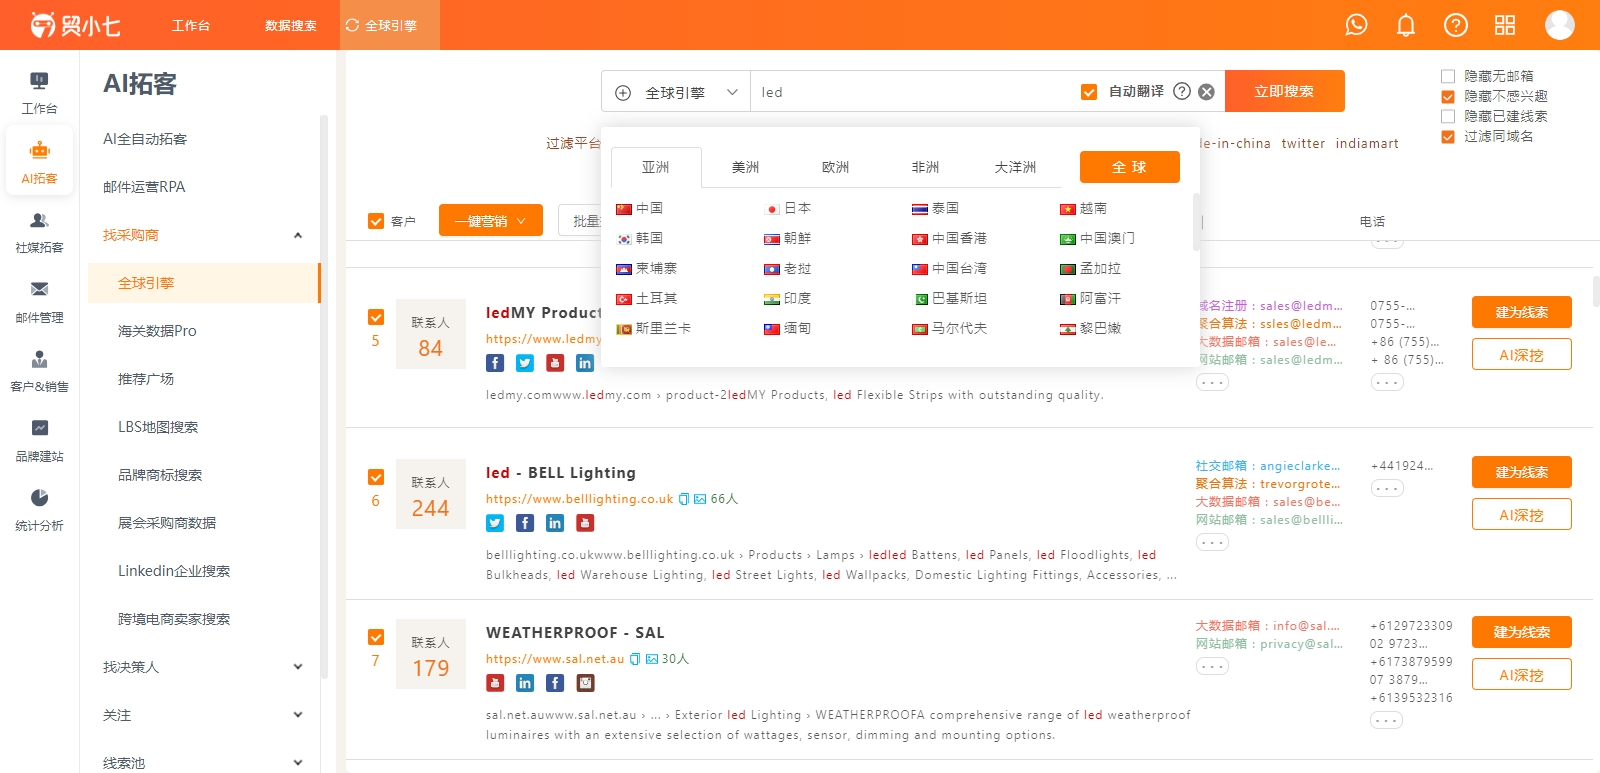This screenshot has height=773, width=1600.
Task: Open 统计分析 in the left rail
Action: coord(39,510)
